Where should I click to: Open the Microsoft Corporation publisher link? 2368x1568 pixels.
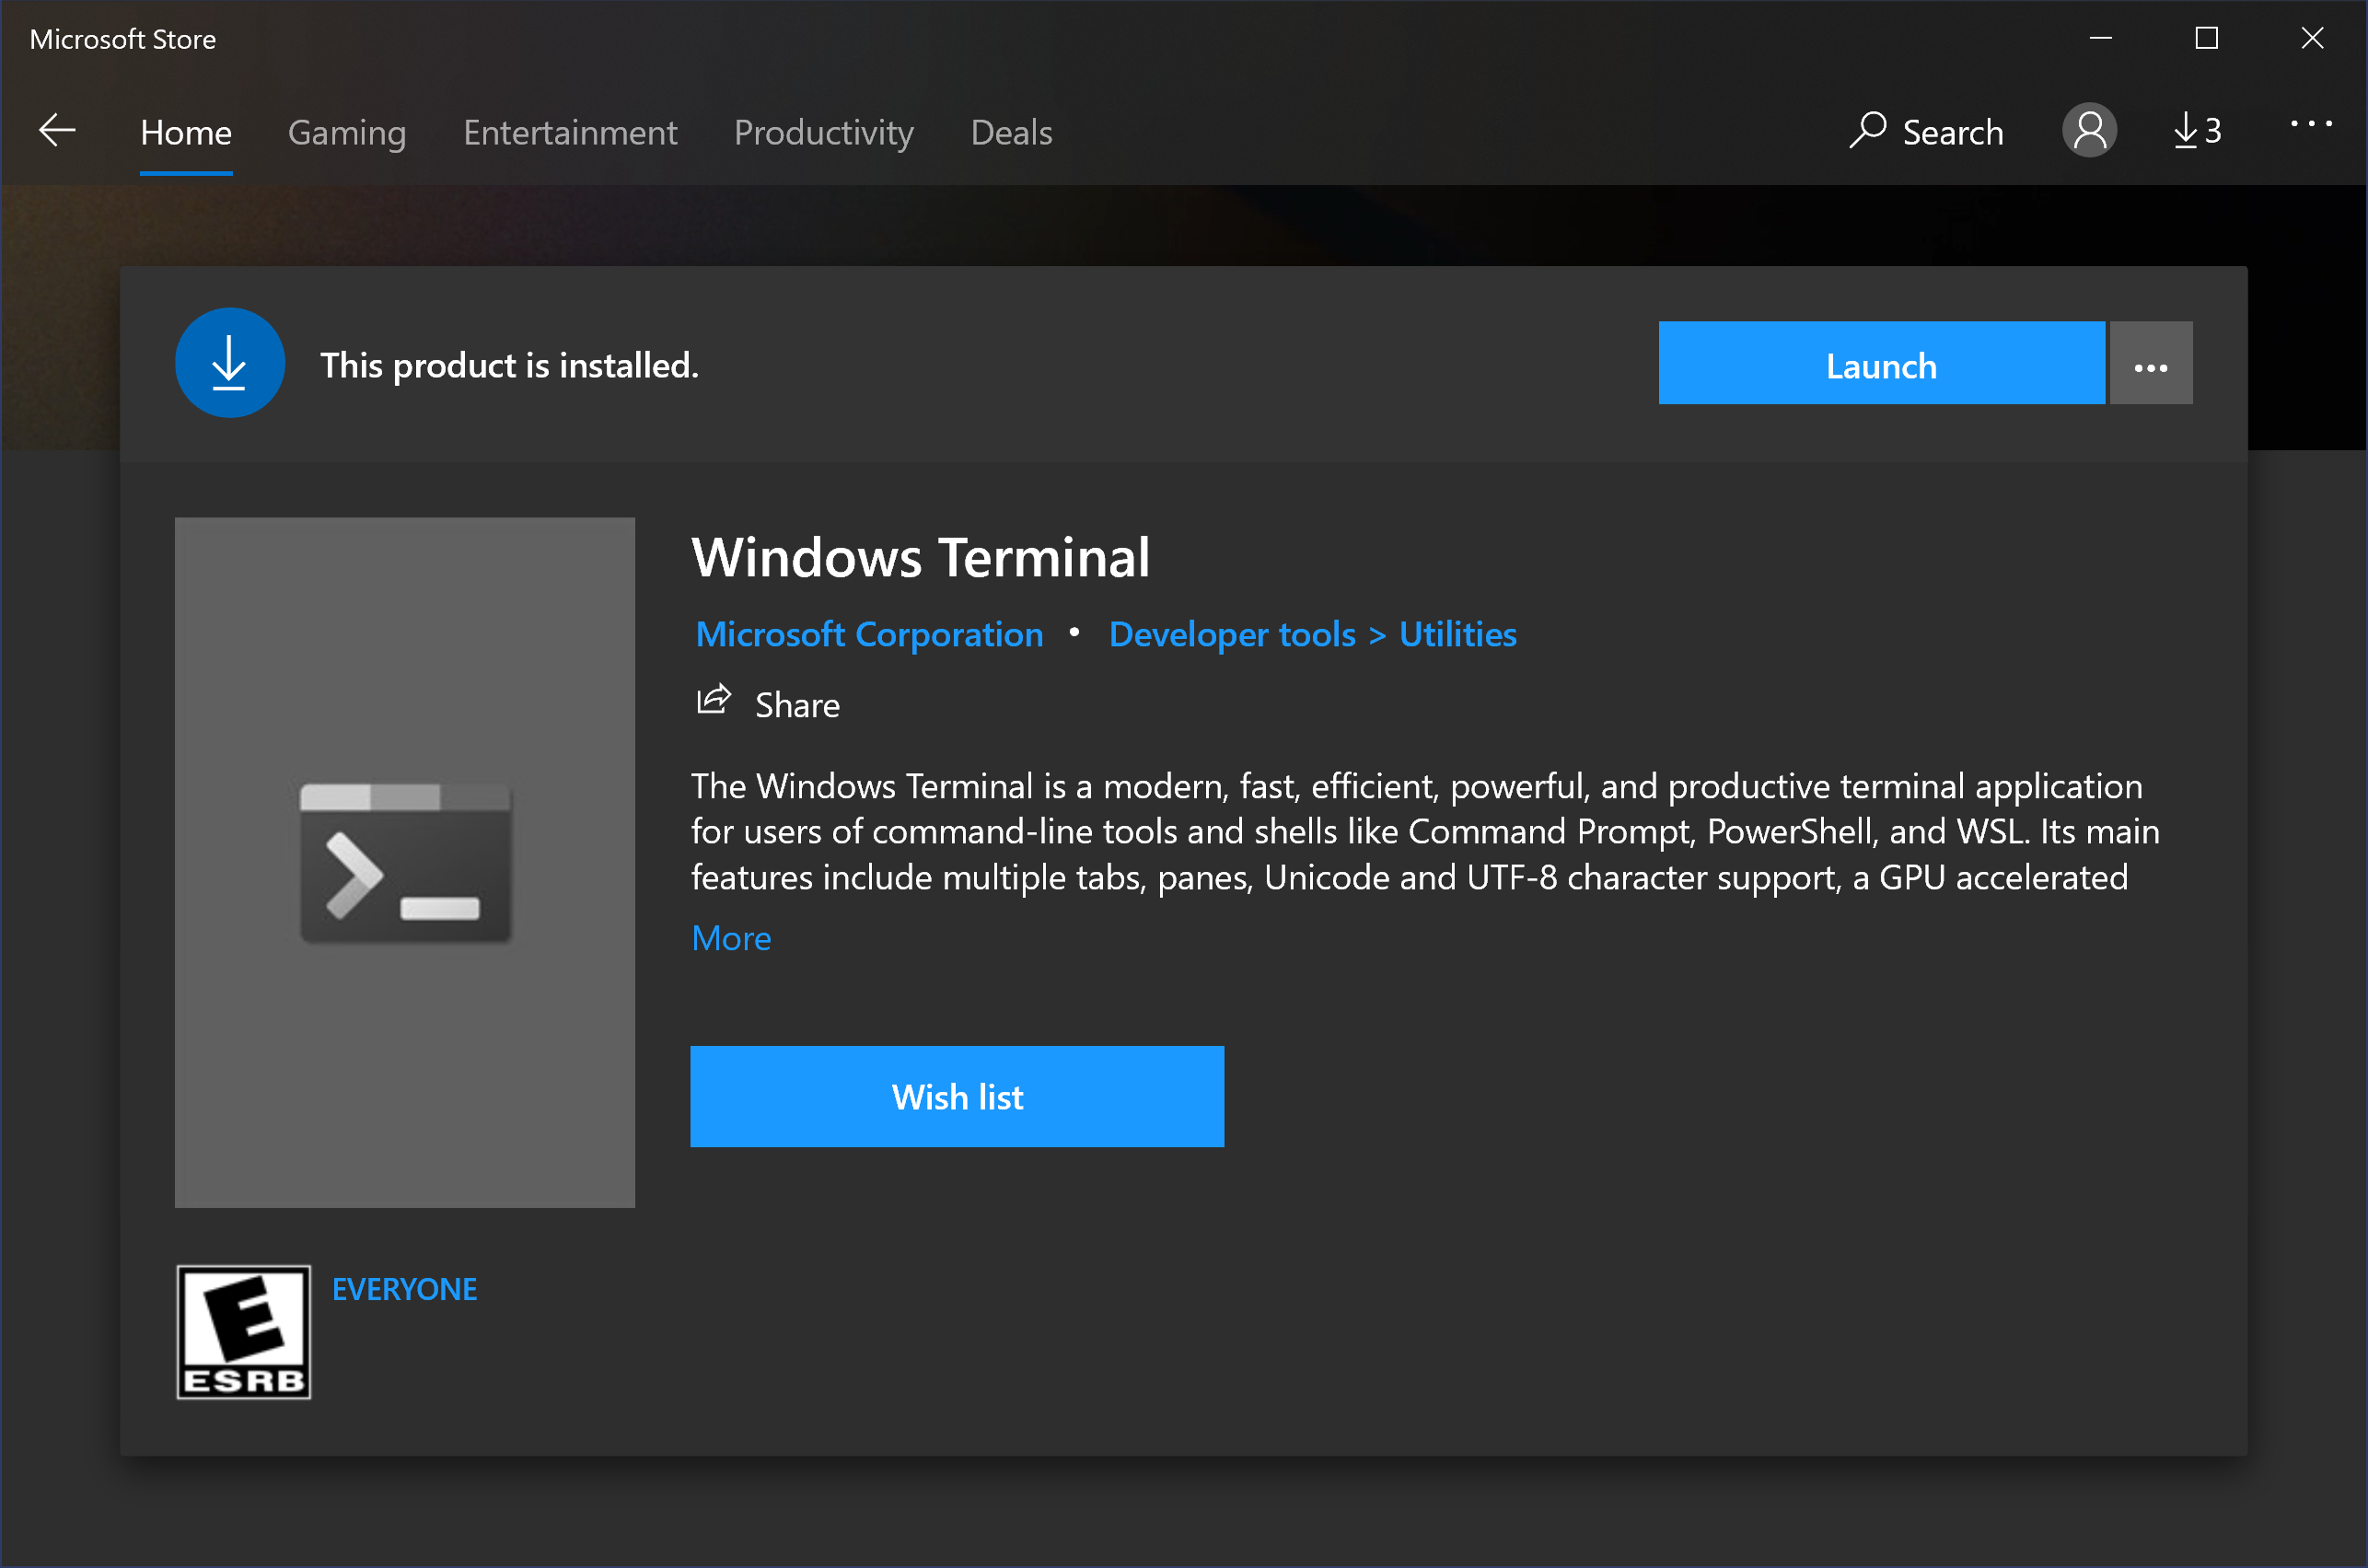[869, 634]
